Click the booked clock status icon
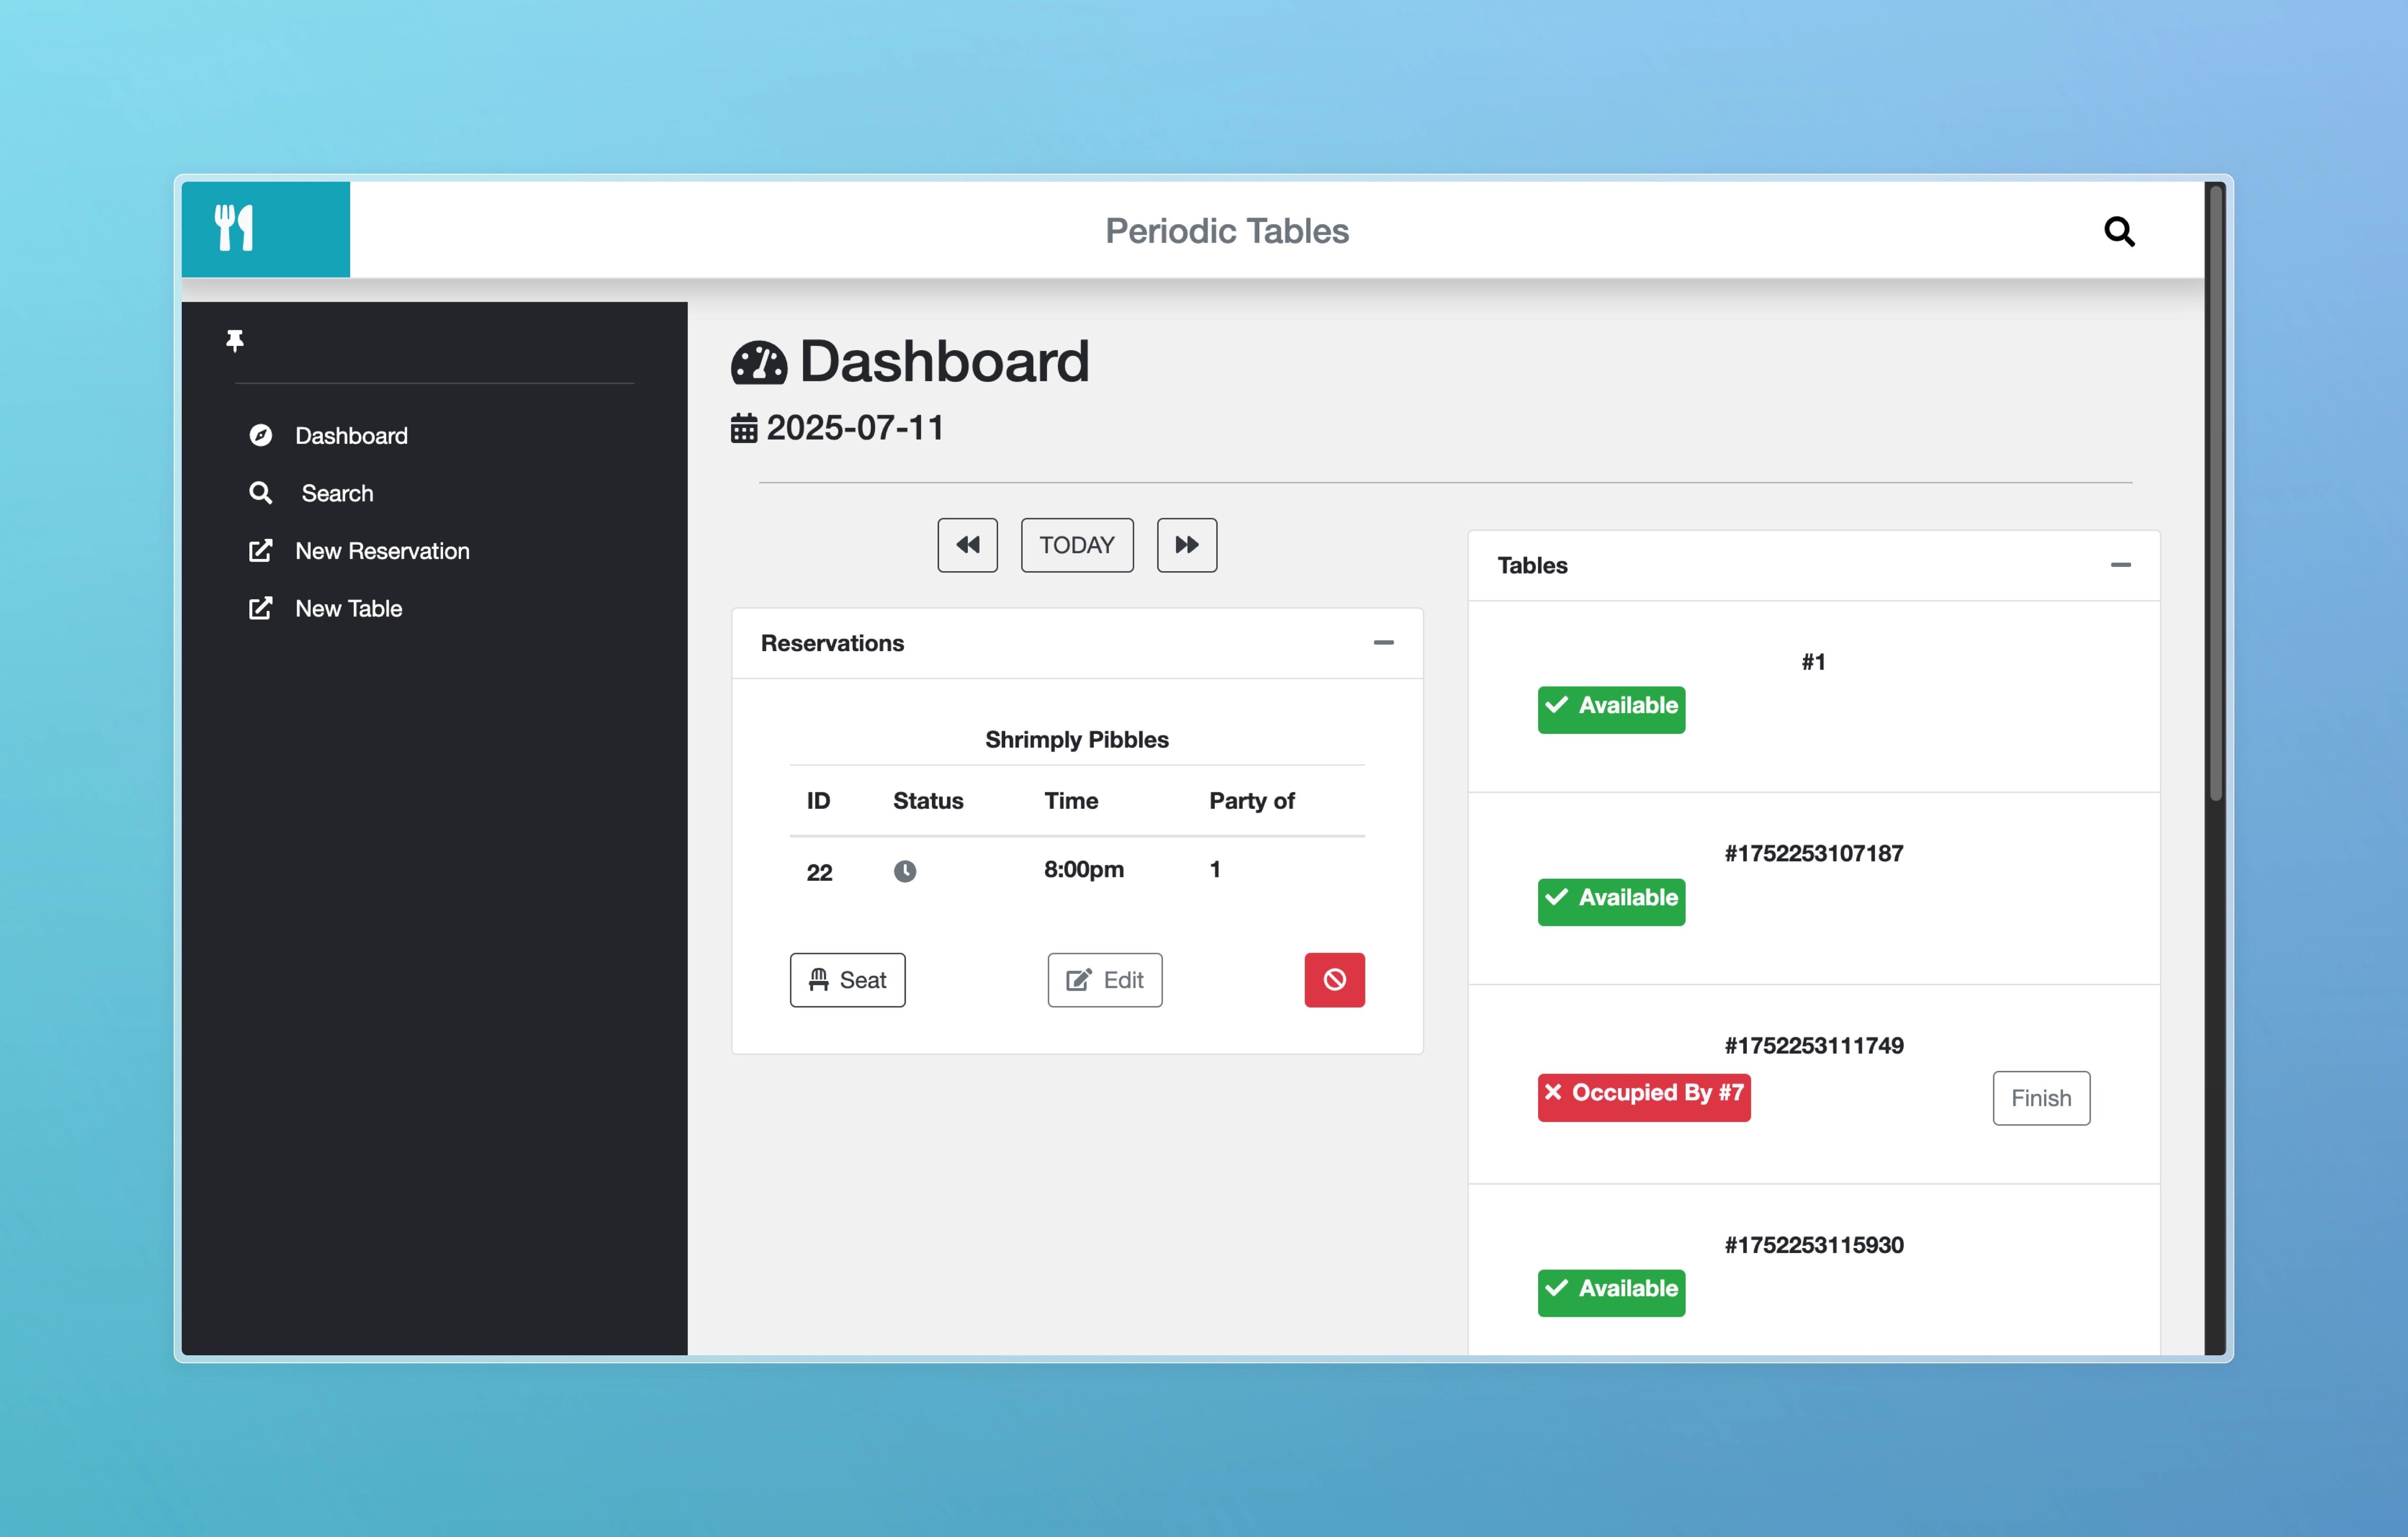Screen dimensions: 2408x1537 pyautogui.click(x=905, y=871)
